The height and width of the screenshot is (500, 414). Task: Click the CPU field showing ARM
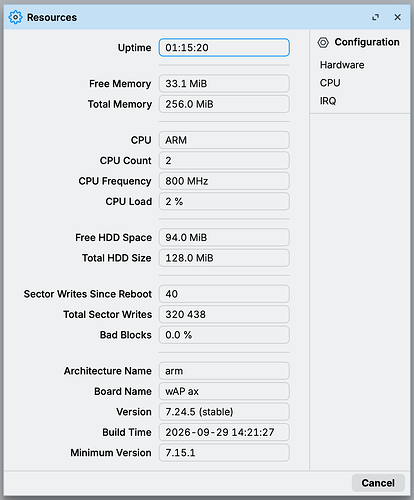[224, 140]
